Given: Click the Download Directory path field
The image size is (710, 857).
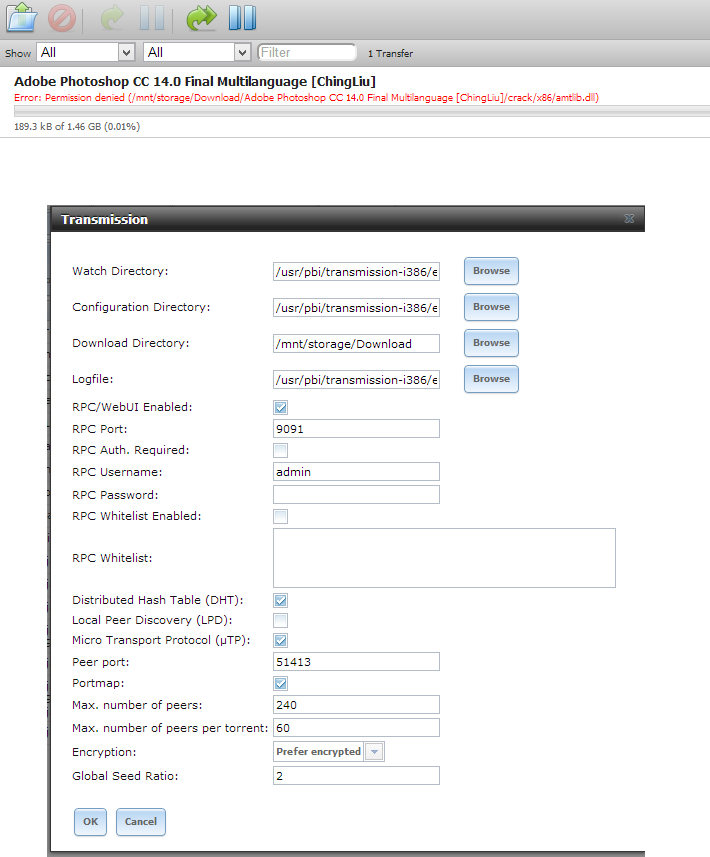Looking at the screenshot, I should tap(356, 344).
